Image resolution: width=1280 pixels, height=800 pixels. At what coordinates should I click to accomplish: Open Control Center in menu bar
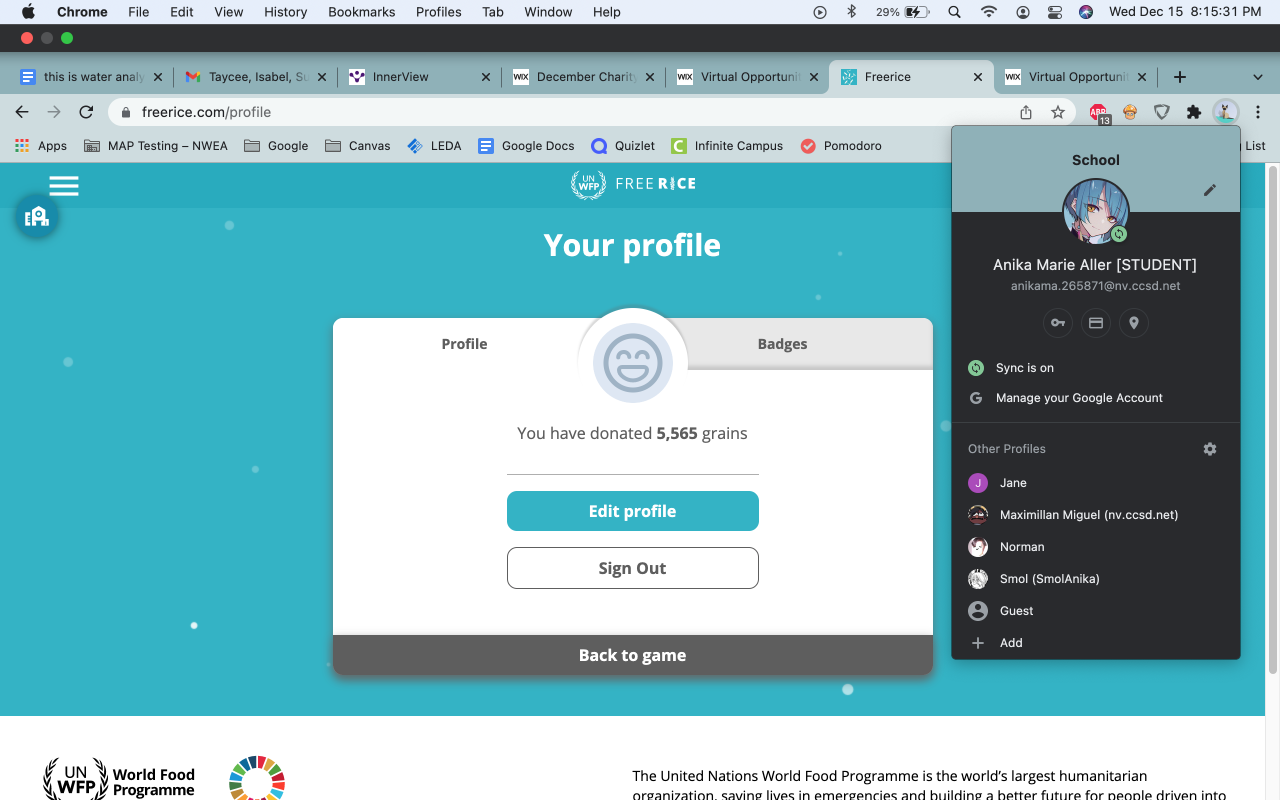1054,12
